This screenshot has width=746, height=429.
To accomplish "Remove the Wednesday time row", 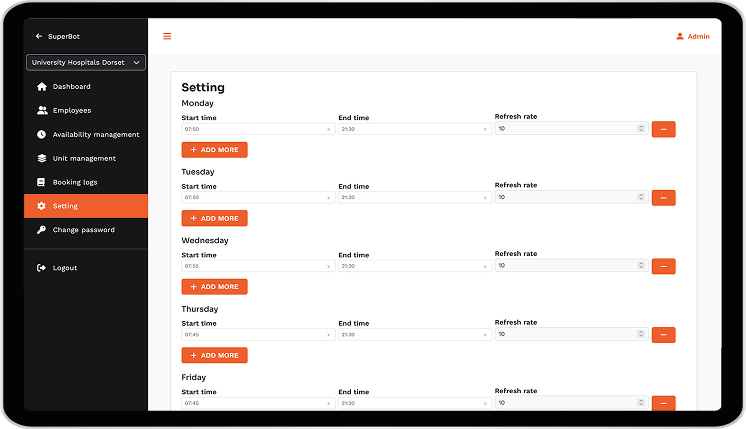I will pos(664,266).
